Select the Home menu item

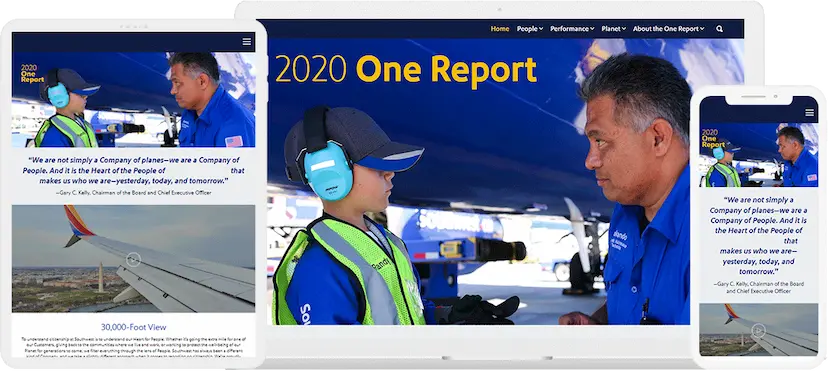pyautogui.click(x=500, y=29)
